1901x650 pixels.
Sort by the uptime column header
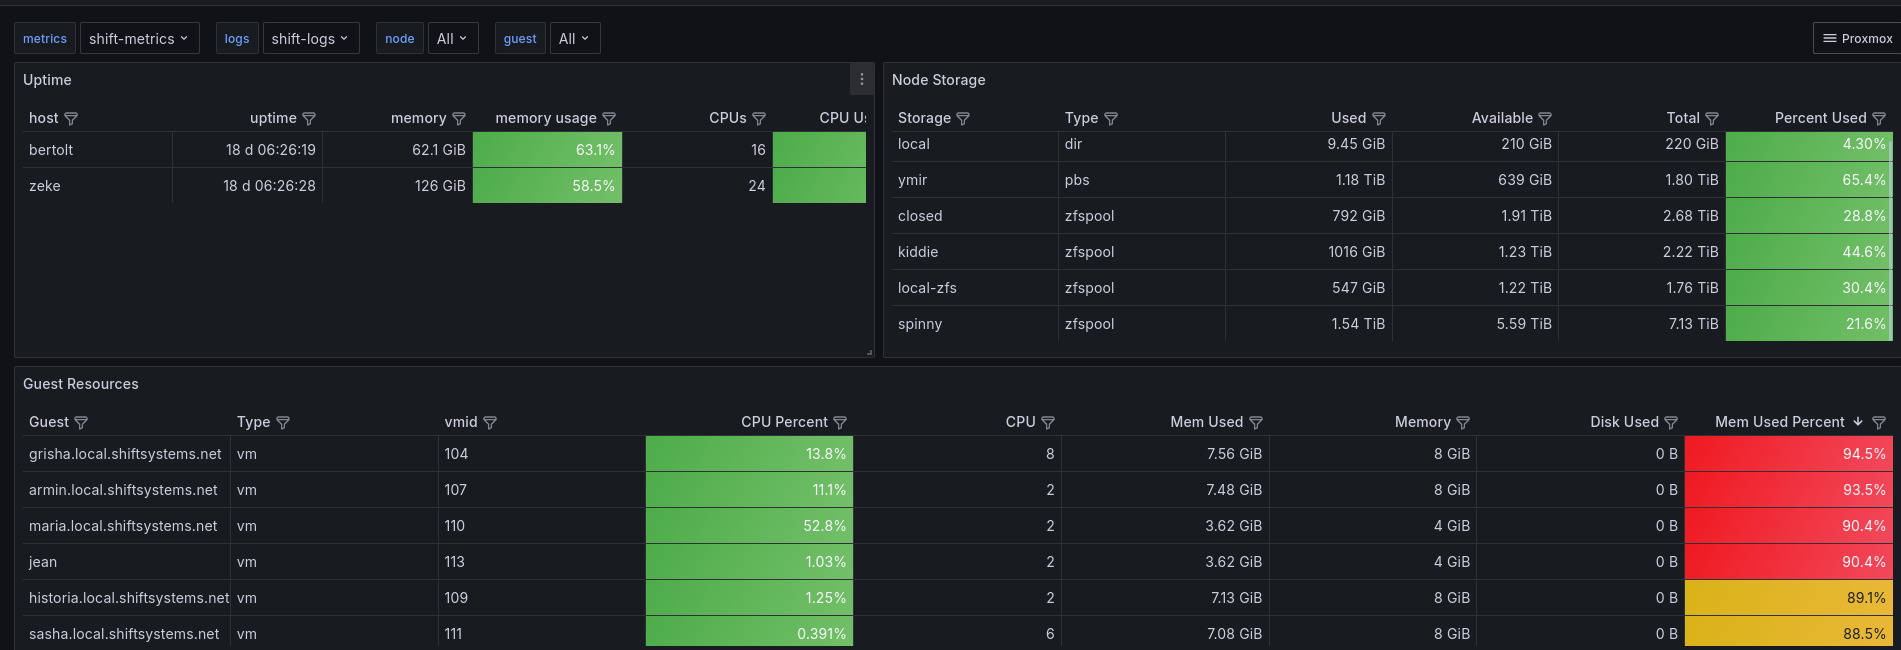[x=273, y=118]
